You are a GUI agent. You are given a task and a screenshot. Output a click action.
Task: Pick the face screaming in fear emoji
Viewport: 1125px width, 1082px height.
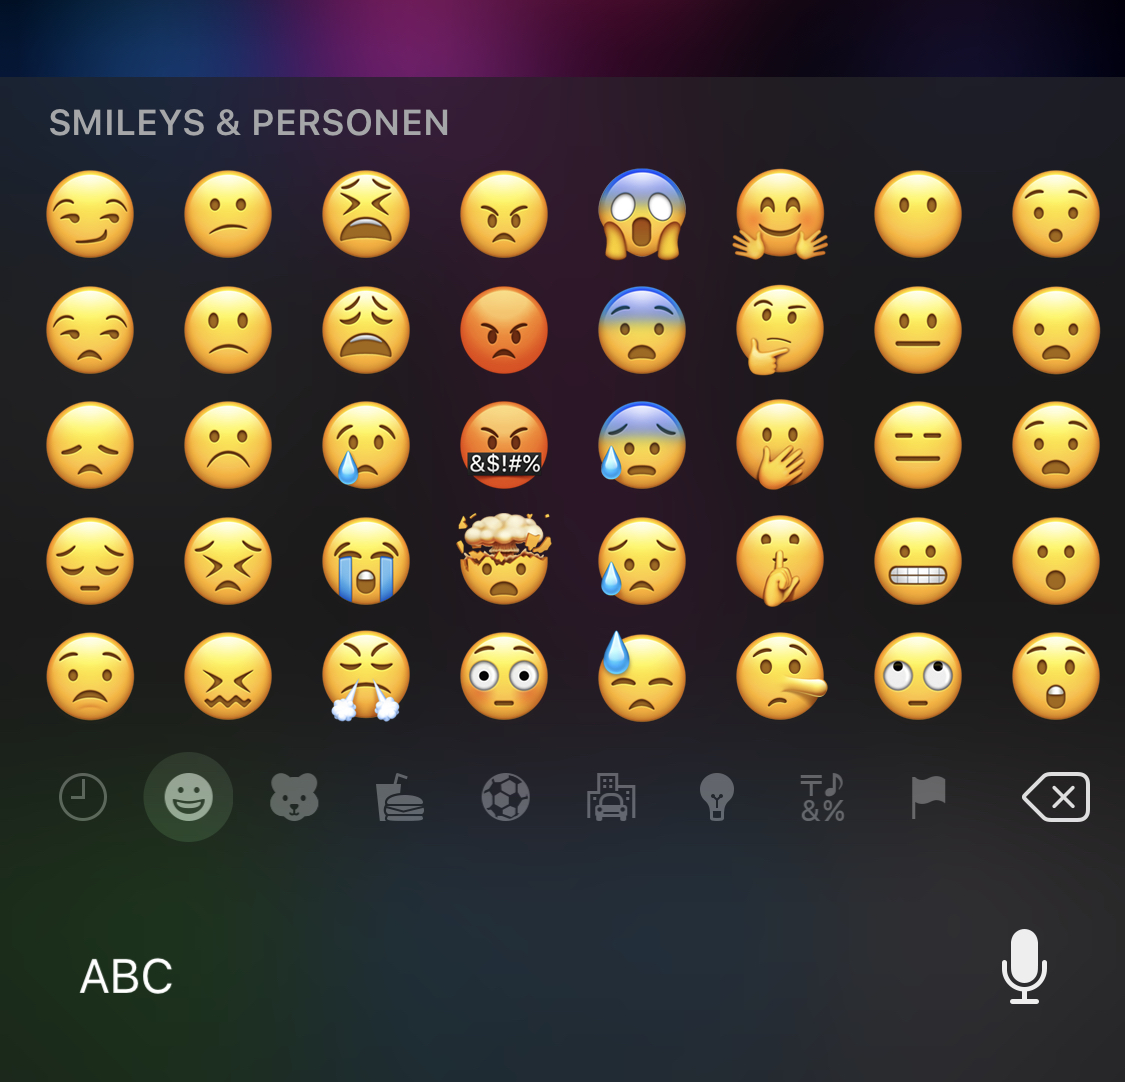[x=641, y=214]
